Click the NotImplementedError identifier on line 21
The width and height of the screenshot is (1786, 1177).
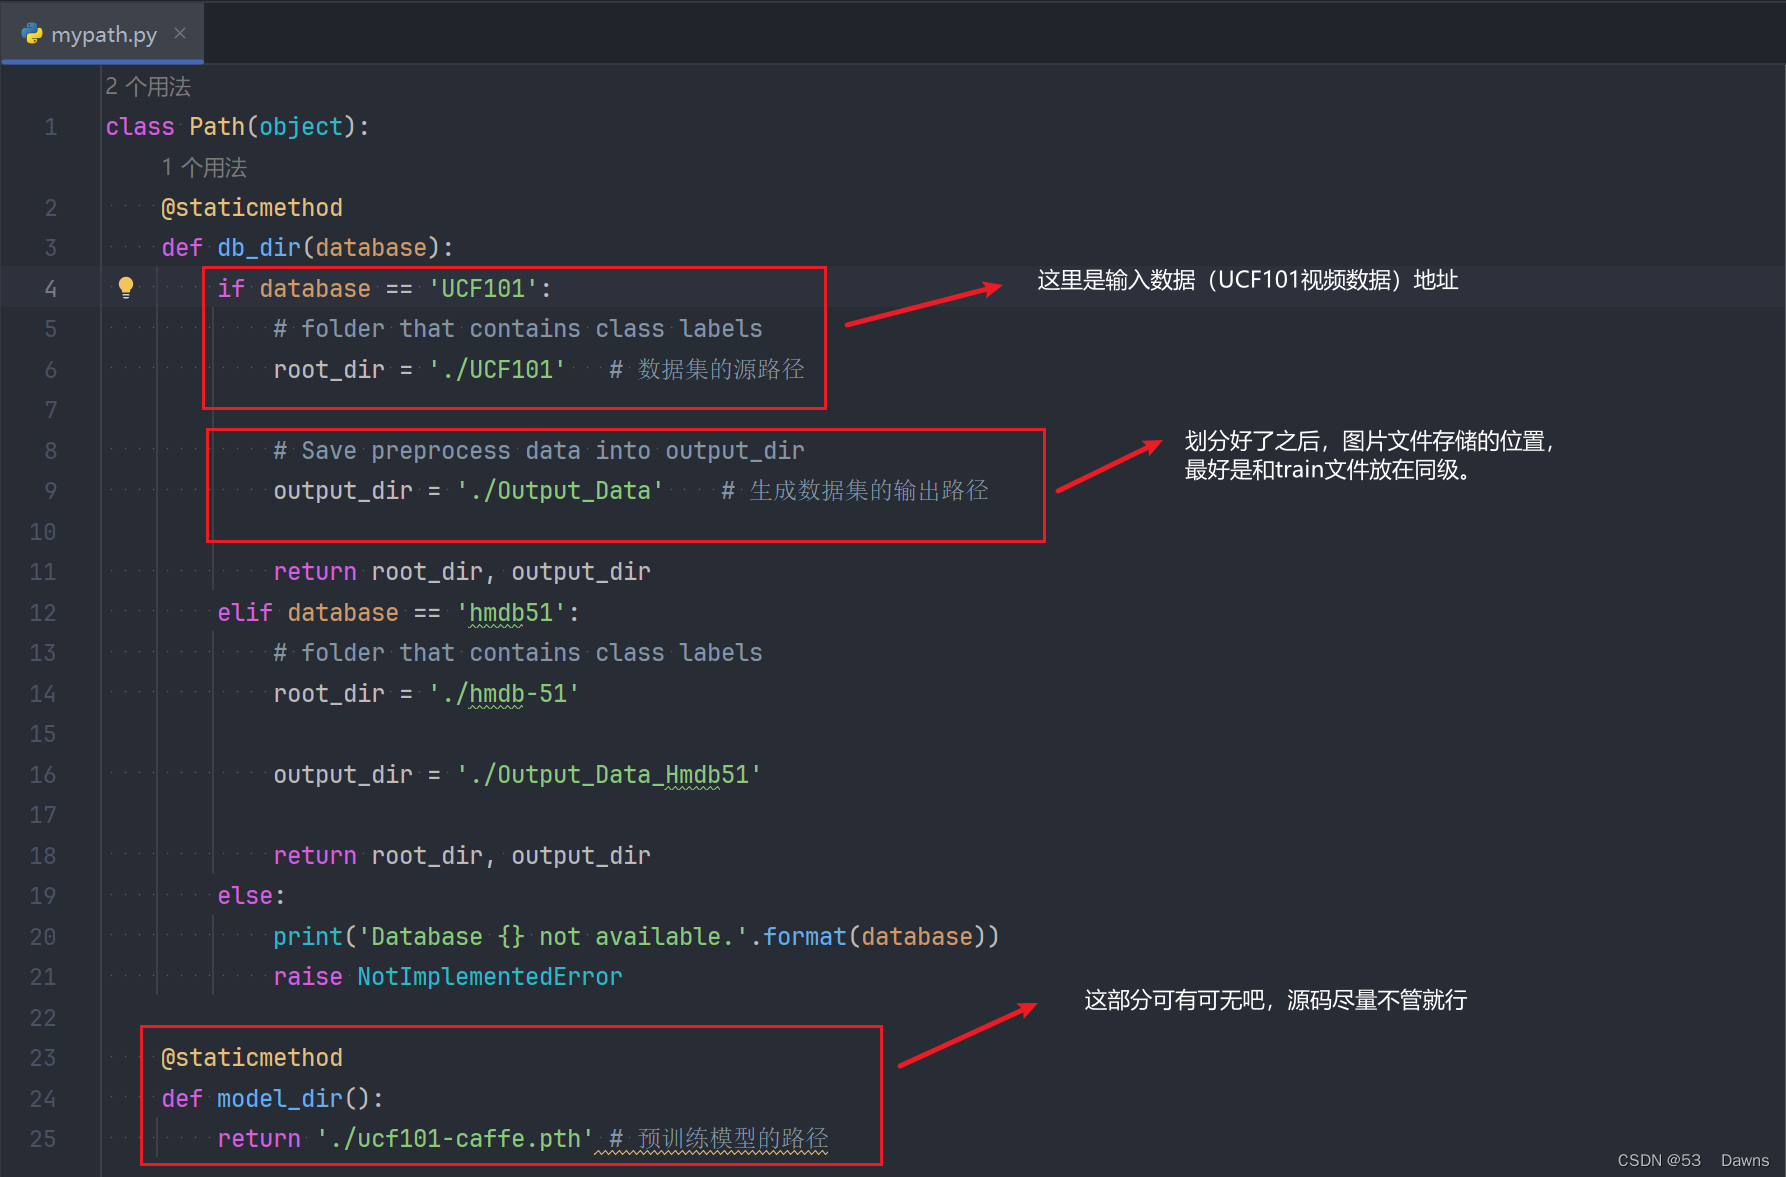[x=489, y=976]
